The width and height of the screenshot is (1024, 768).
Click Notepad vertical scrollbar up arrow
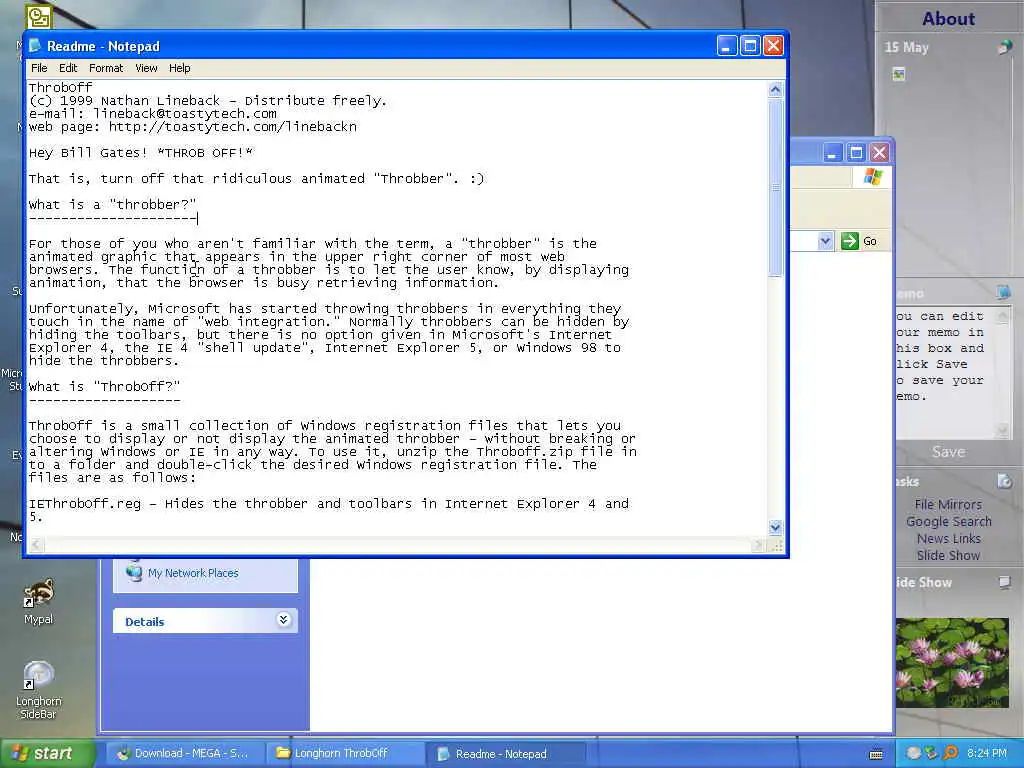(775, 89)
